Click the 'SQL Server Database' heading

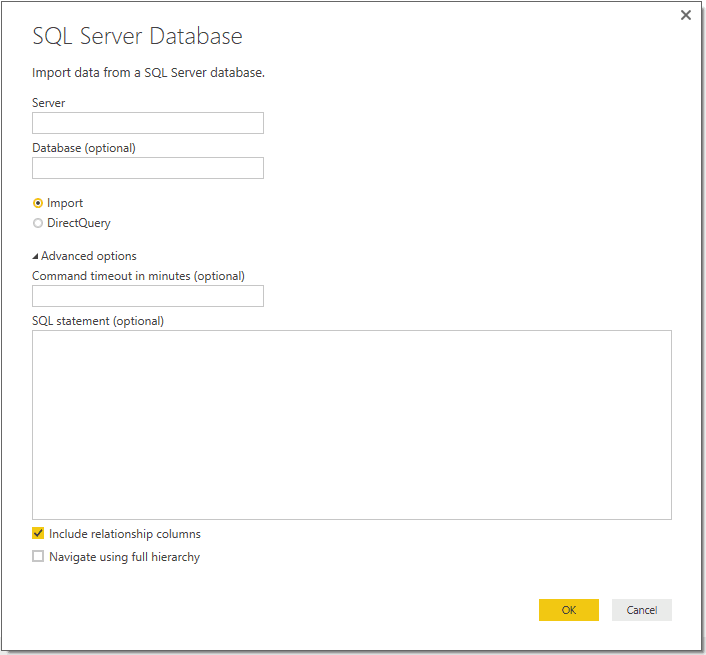pos(137,36)
